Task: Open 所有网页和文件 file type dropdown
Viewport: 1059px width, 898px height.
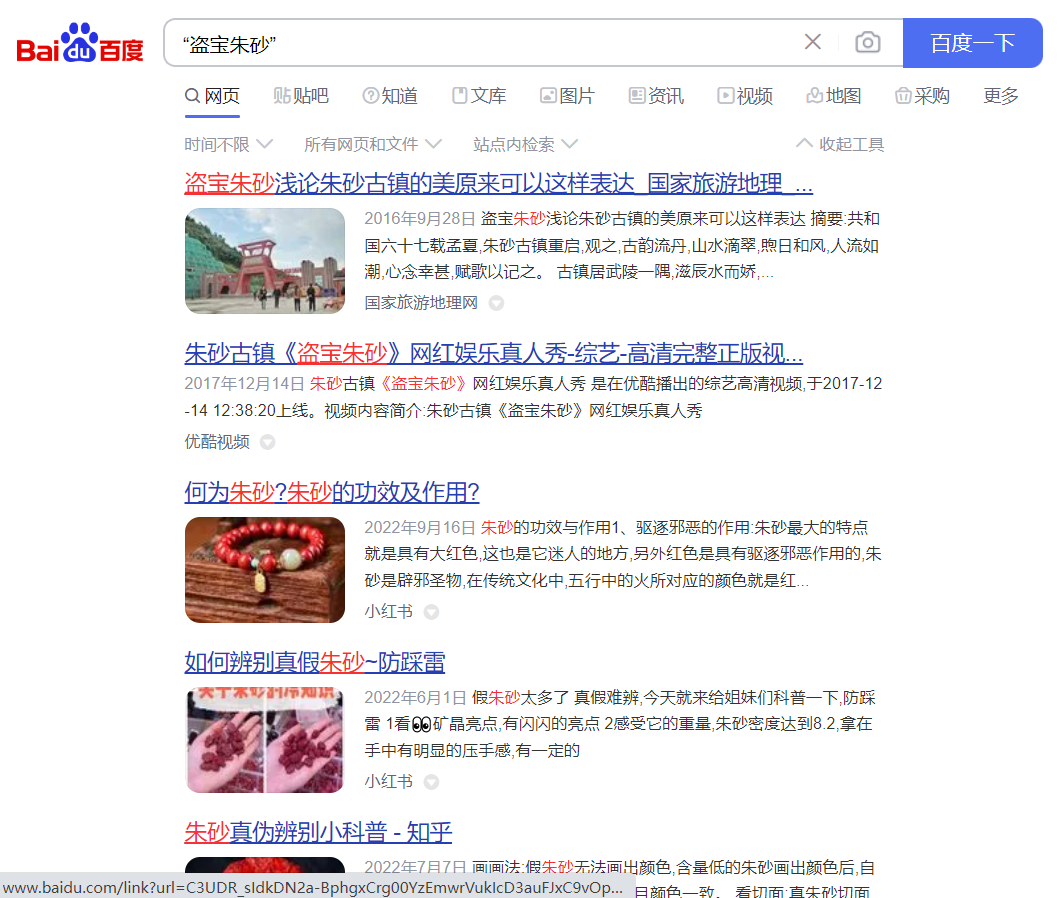Action: coord(372,144)
